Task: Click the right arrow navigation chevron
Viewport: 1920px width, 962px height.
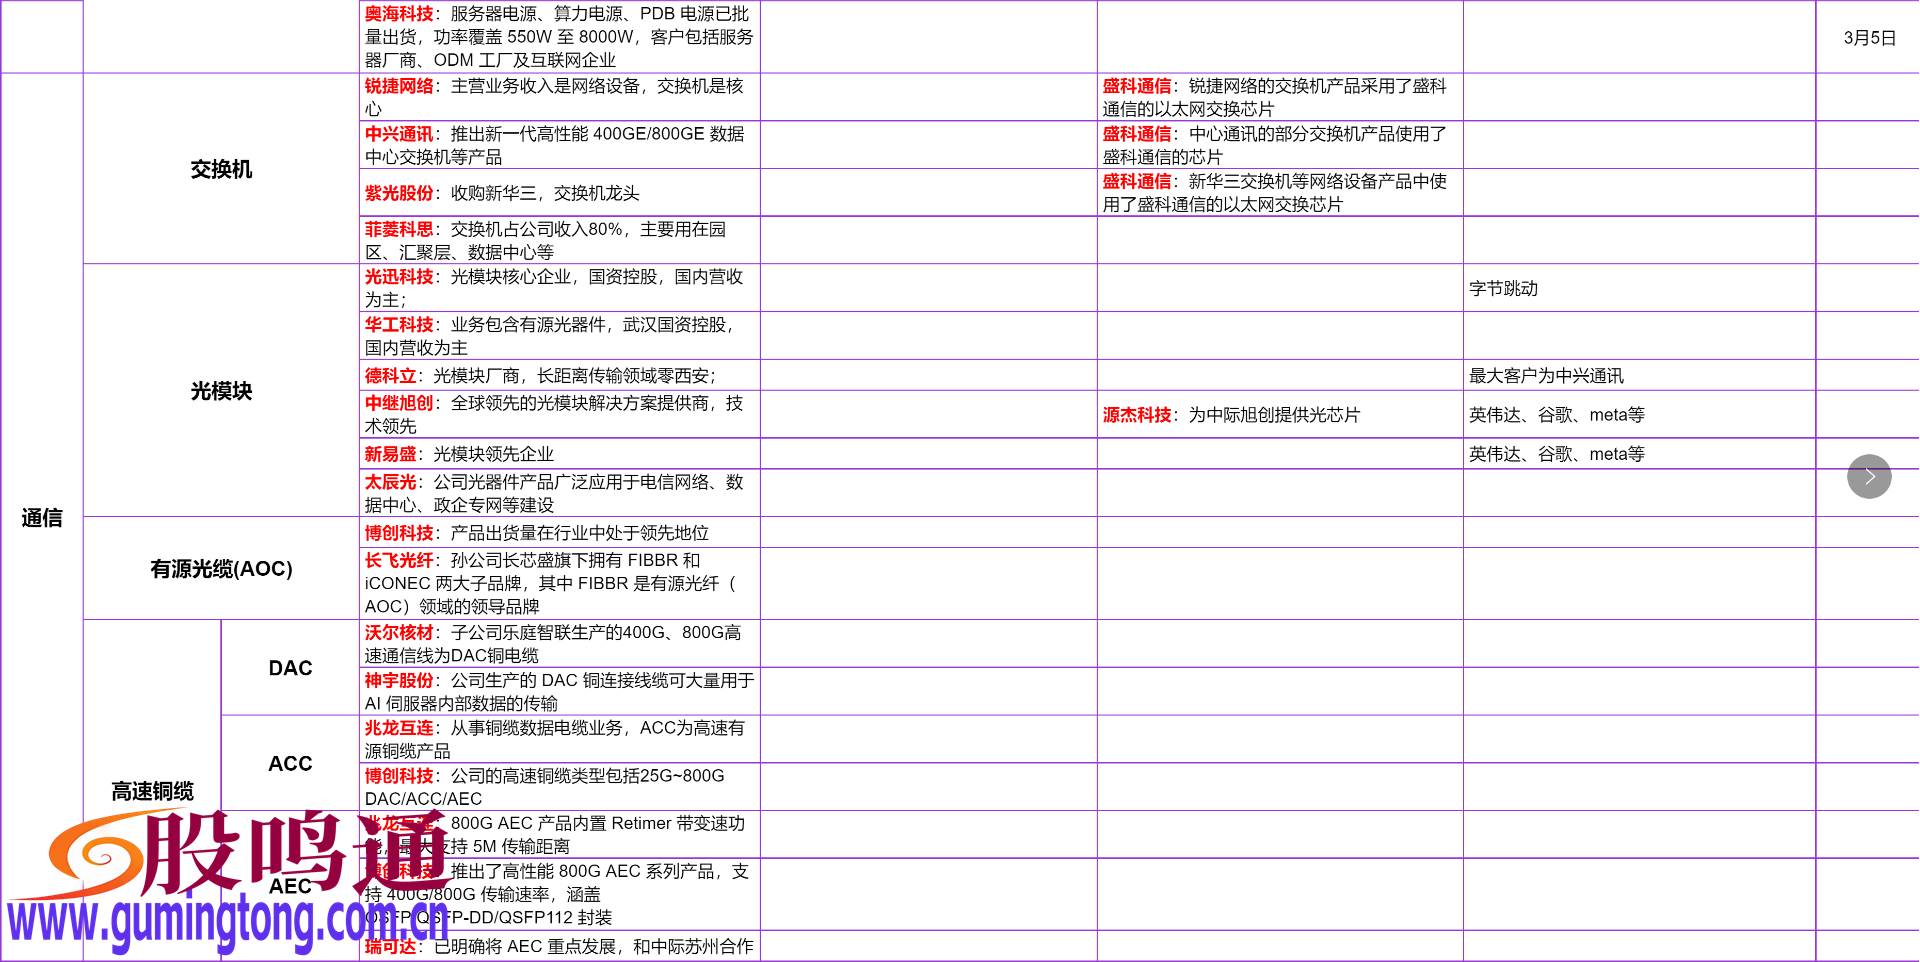Action: [1869, 477]
